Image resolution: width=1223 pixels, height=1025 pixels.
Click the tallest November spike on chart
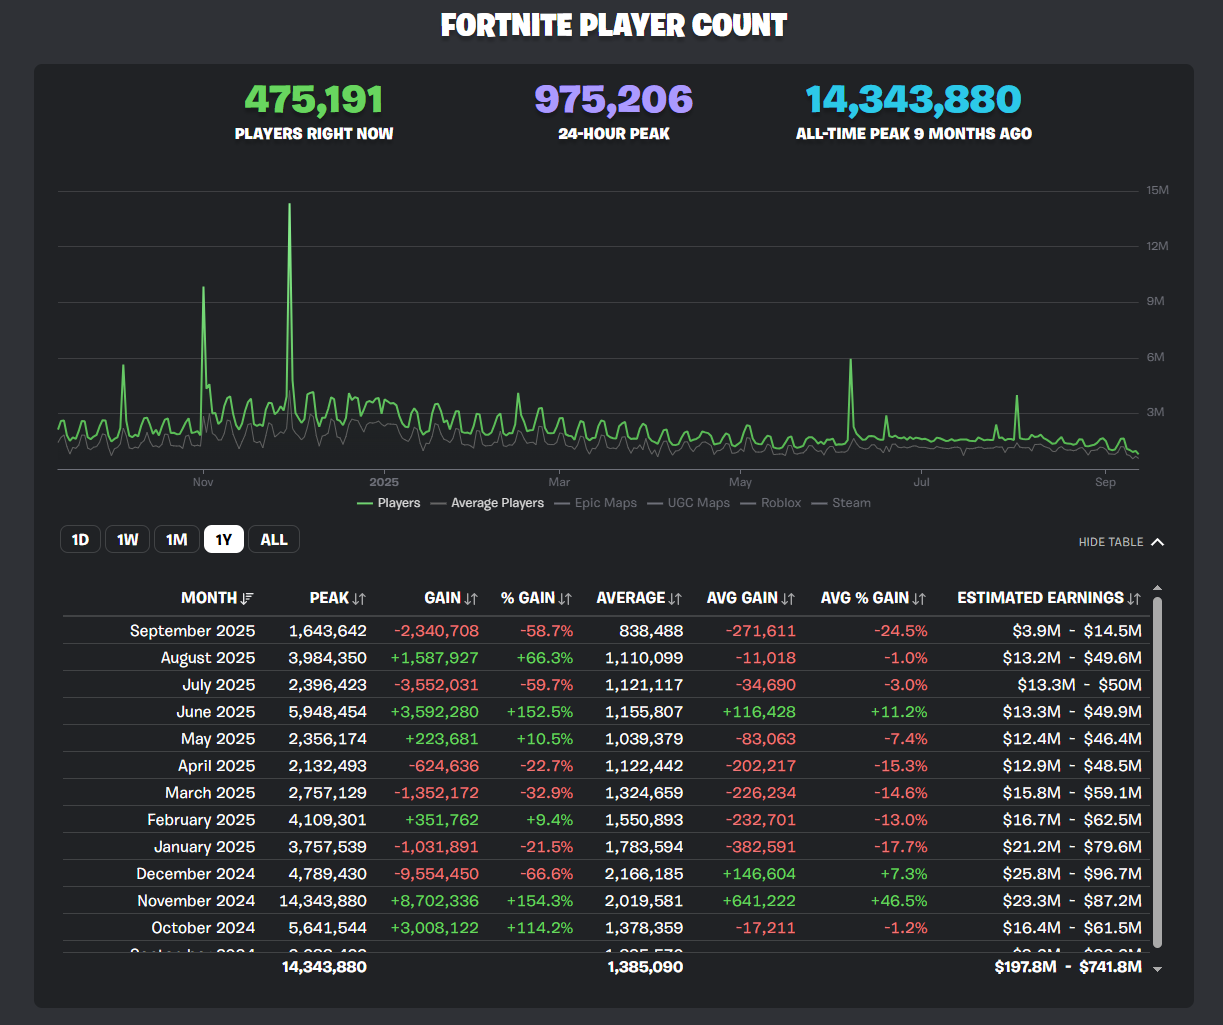point(289,204)
